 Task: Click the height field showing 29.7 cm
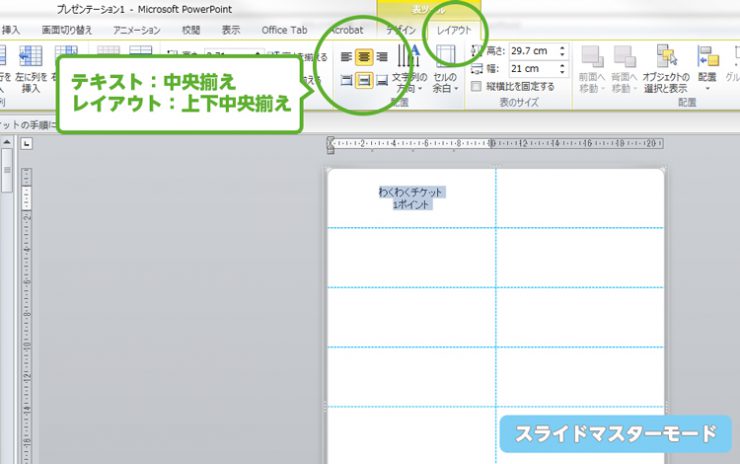(x=533, y=51)
